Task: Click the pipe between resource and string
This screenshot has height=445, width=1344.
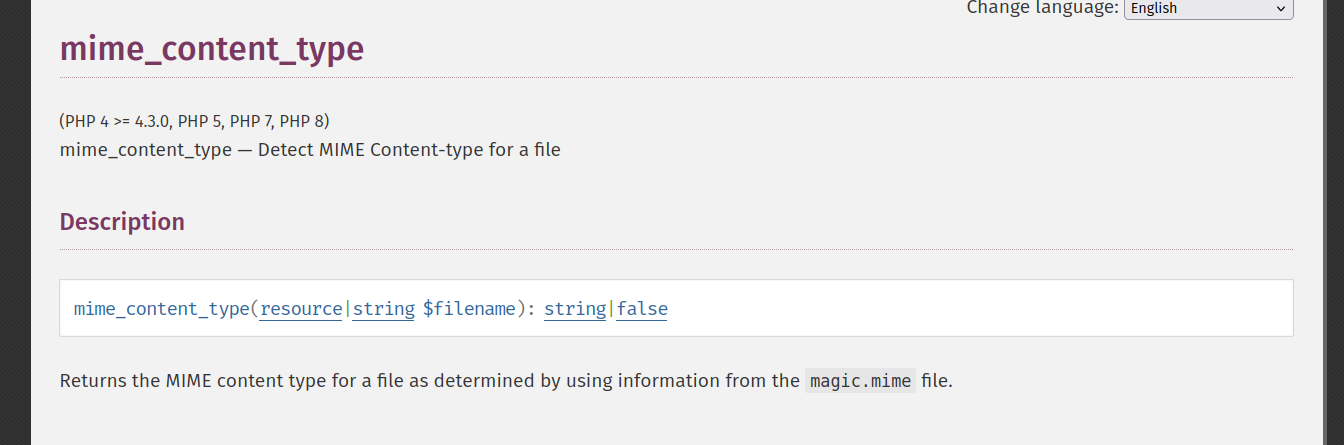Action: coord(347,309)
